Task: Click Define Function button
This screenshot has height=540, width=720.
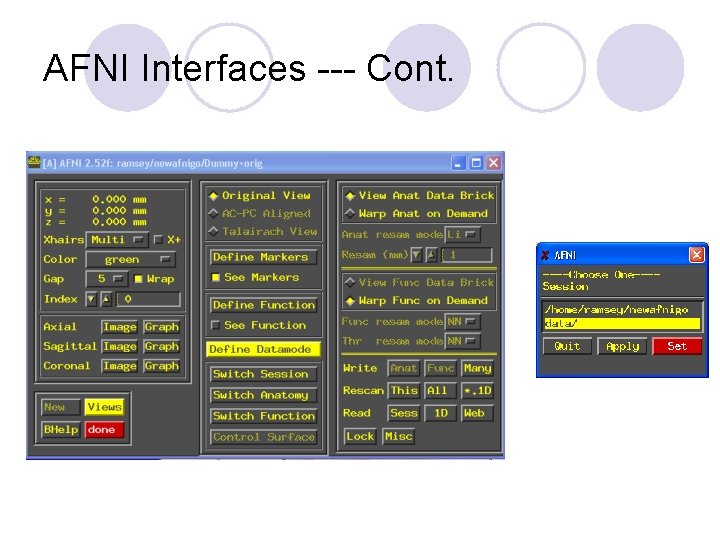Action: [264, 305]
